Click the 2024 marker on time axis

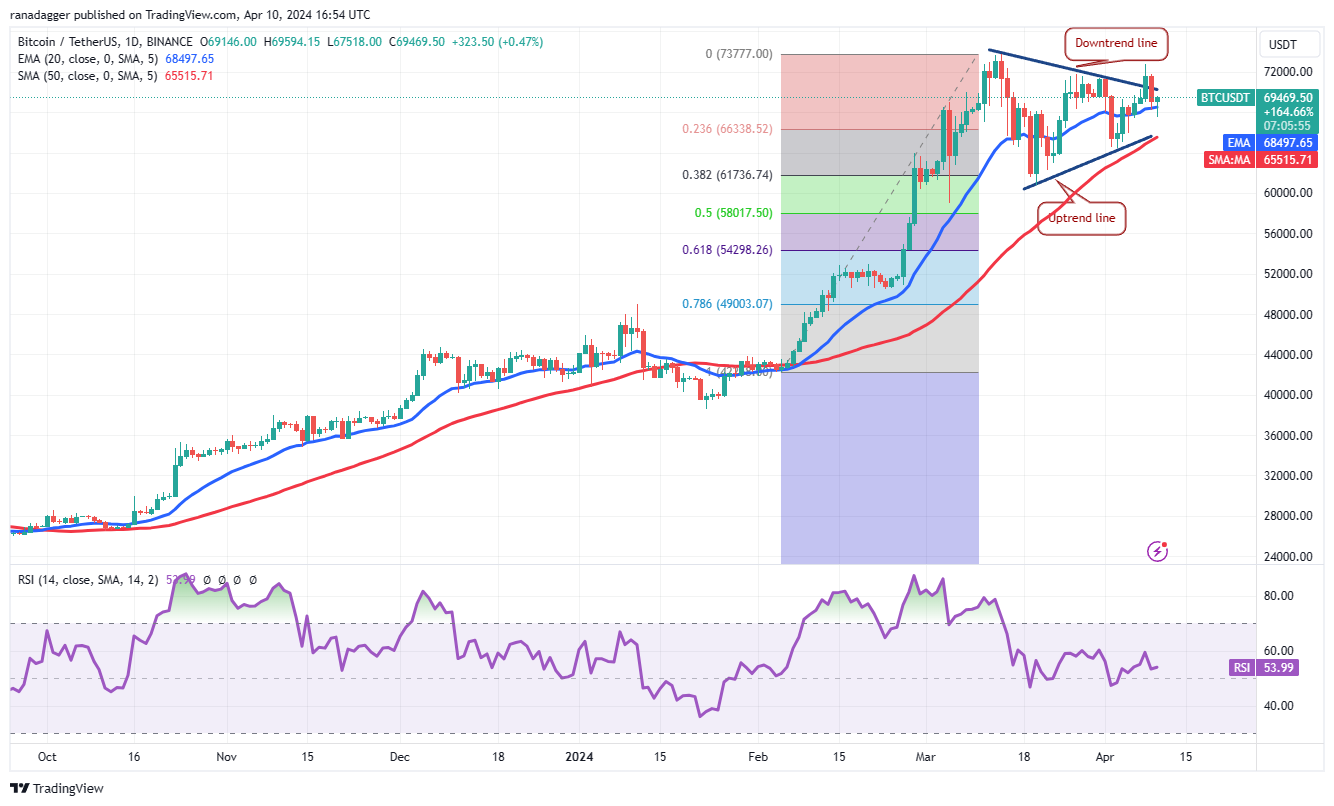tap(576, 757)
